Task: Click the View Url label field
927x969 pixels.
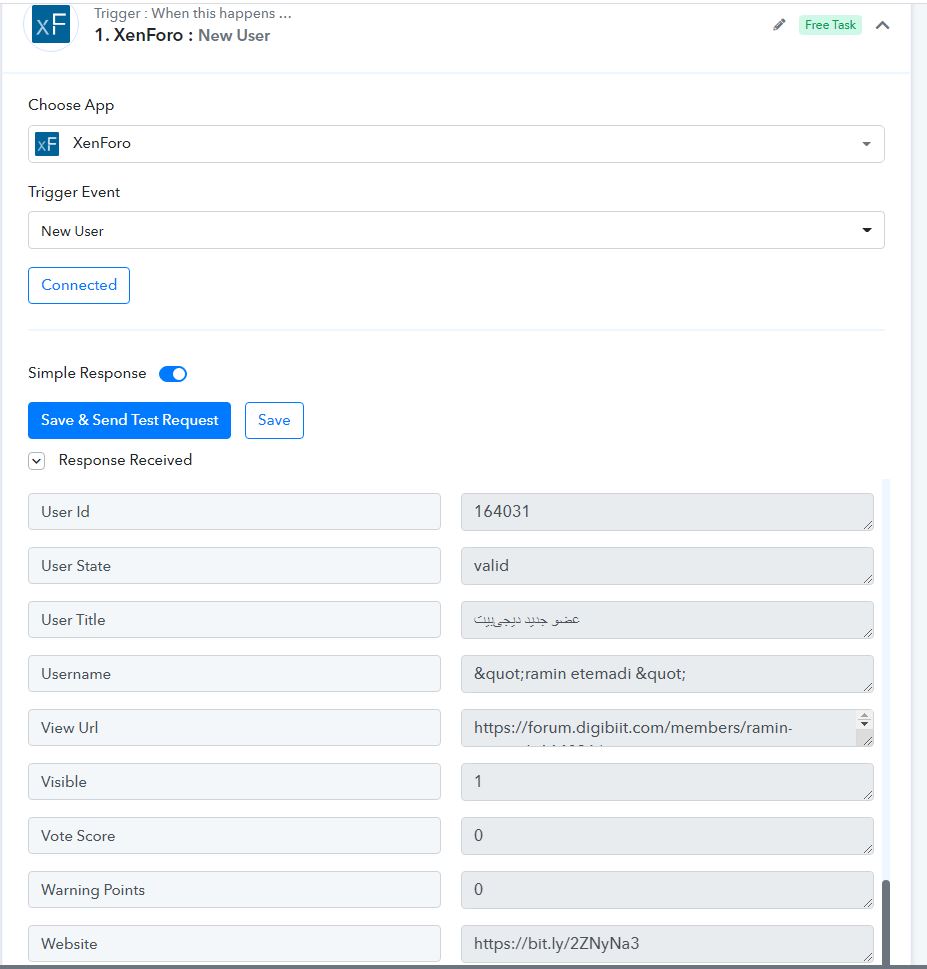Action: click(234, 728)
